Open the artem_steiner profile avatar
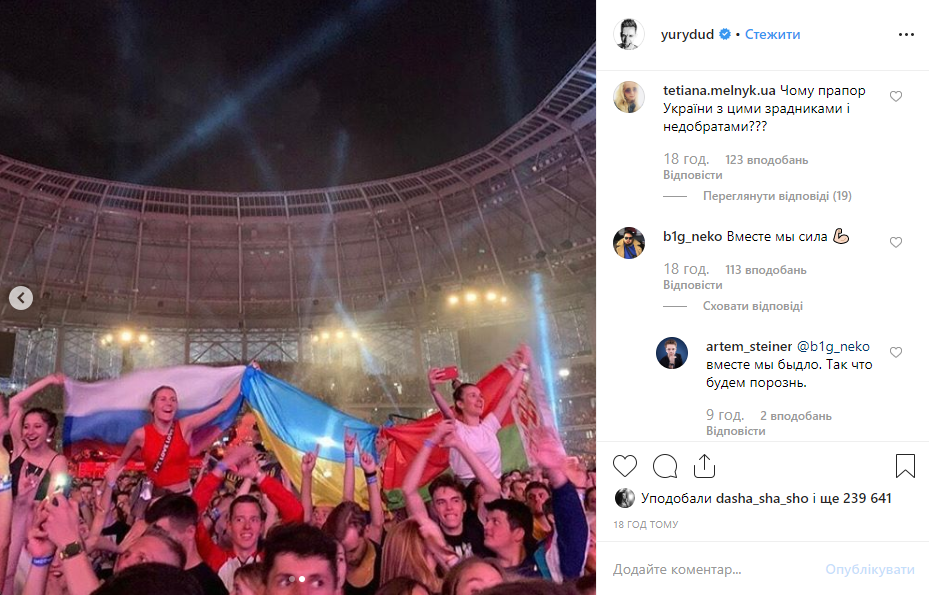 click(672, 353)
